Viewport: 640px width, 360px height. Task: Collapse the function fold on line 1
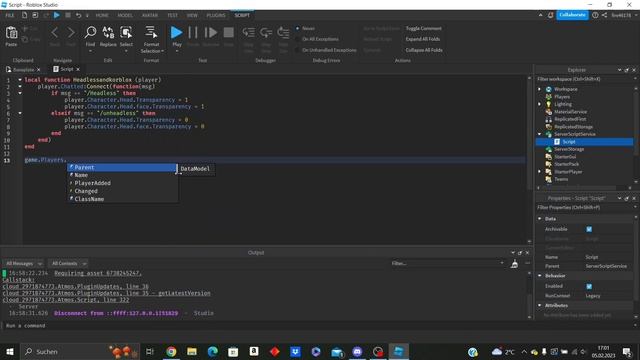20,80
